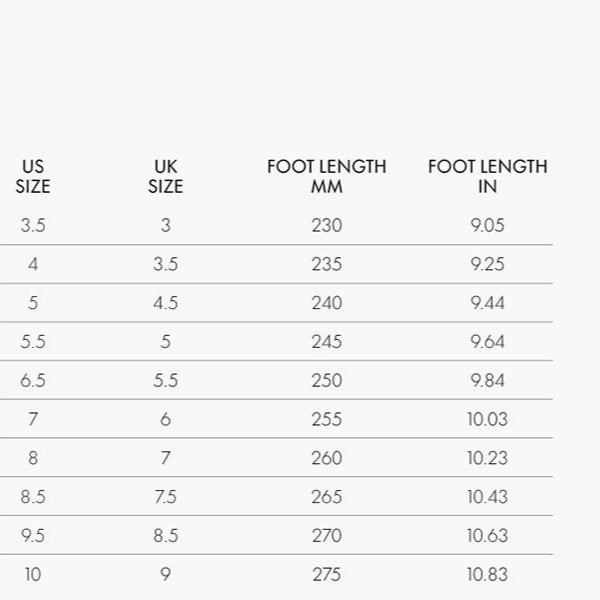This screenshot has height=600, width=600.
Task: Click the 10.83 inch value
Action: tap(487, 575)
